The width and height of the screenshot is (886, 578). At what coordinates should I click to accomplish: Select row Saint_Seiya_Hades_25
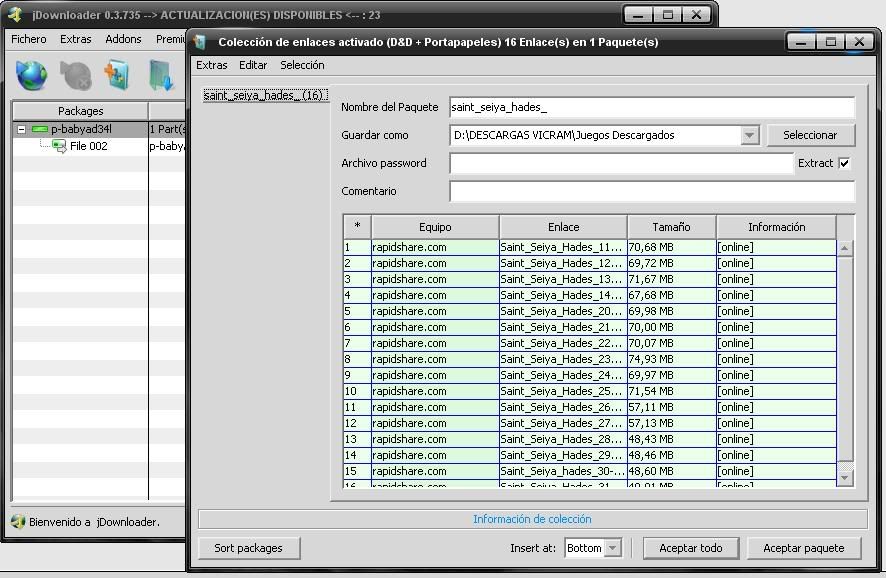[589, 391]
